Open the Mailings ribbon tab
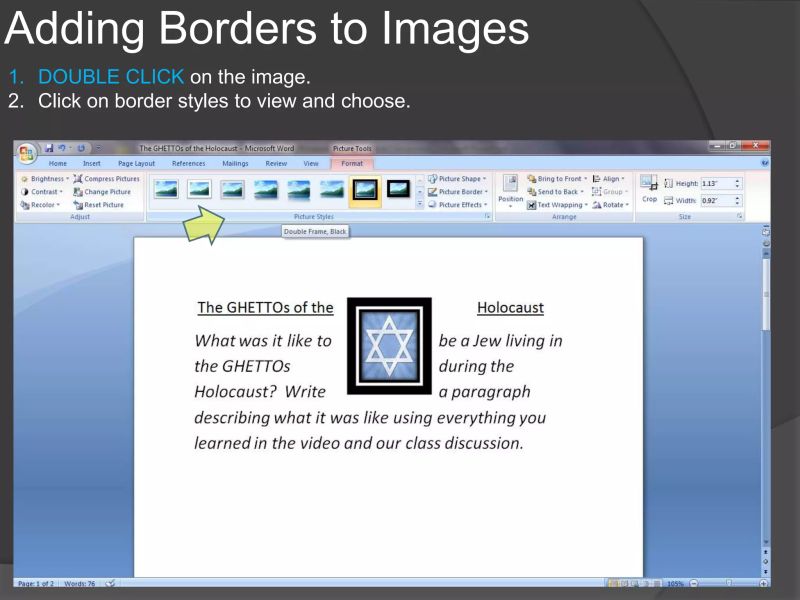 pos(234,163)
